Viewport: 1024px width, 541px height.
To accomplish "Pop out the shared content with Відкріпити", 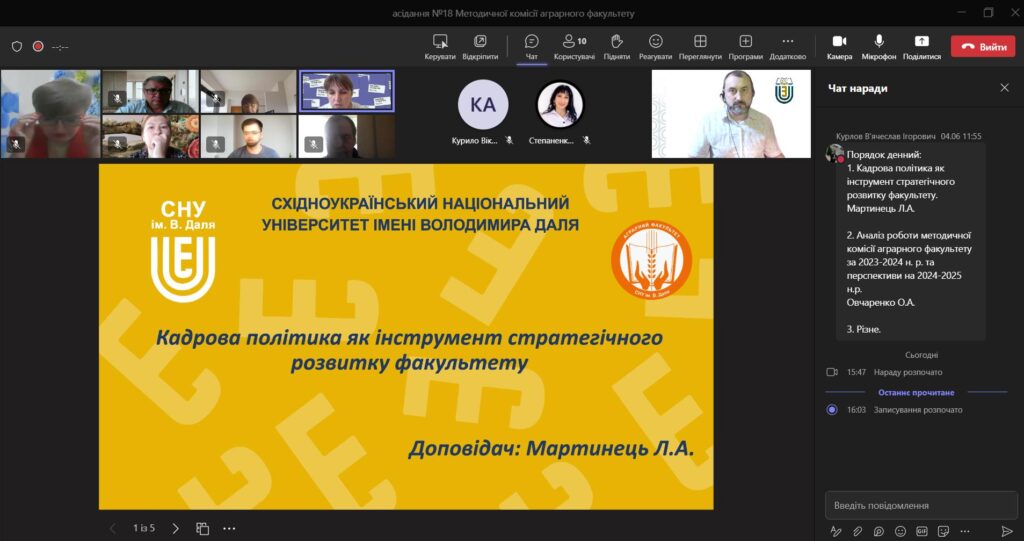I will tap(480, 45).
